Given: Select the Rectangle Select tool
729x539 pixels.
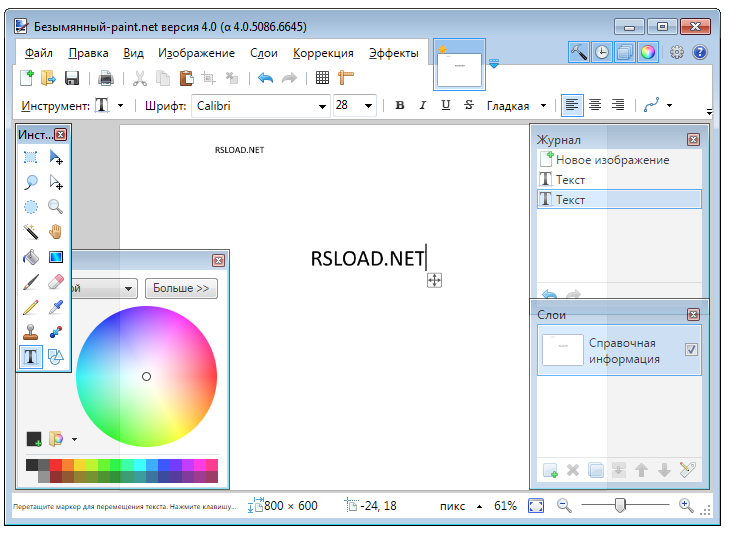Looking at the screenshot, I should [31, 157].
